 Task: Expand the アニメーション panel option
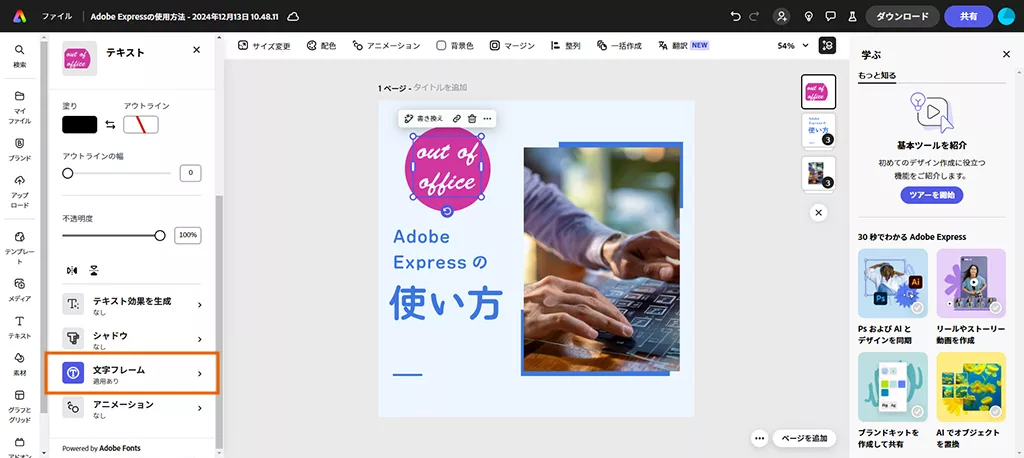click(132, 408)
